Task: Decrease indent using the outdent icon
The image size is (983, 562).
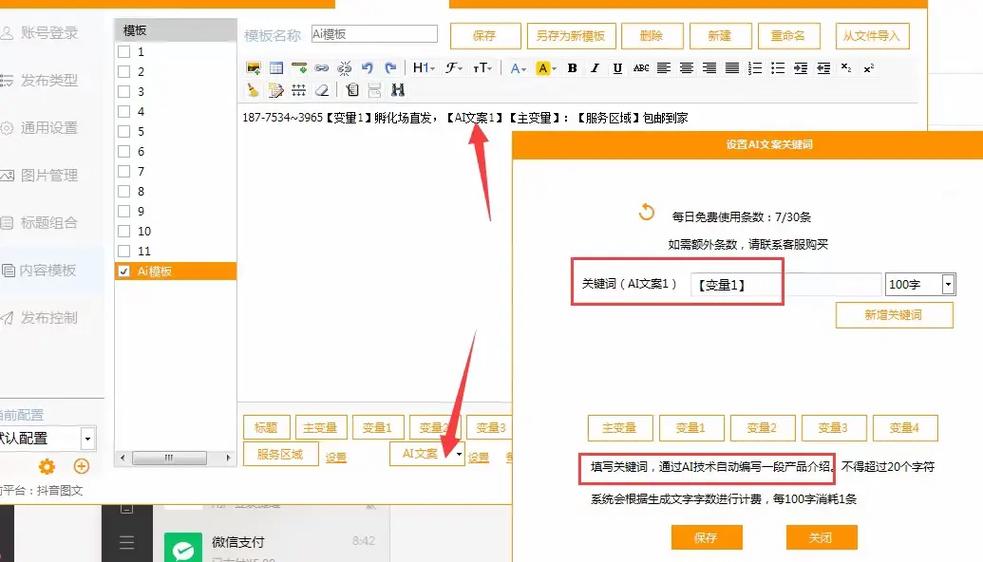Action: click(x=823, y=68)
